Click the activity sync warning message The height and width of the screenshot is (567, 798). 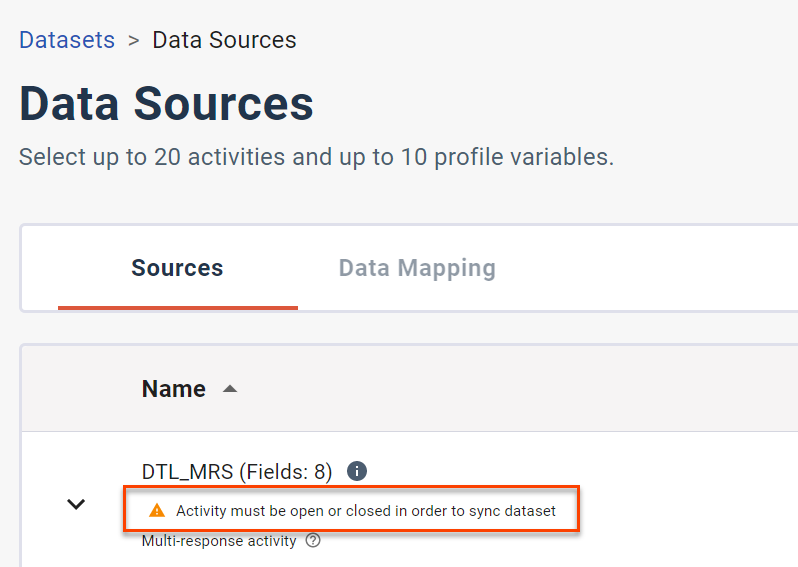coord(365,511)
